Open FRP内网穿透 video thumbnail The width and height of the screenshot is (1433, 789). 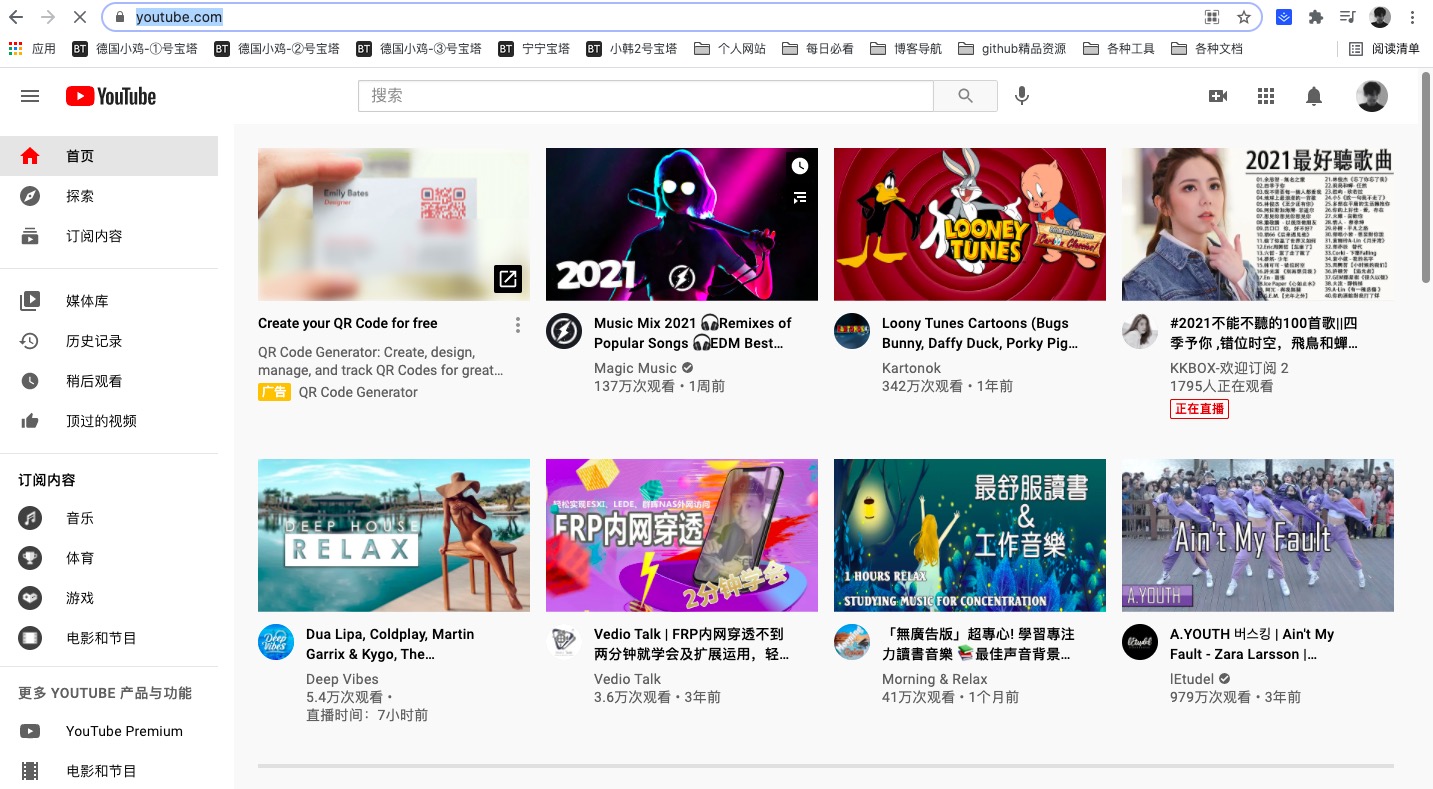click(682, 535)
